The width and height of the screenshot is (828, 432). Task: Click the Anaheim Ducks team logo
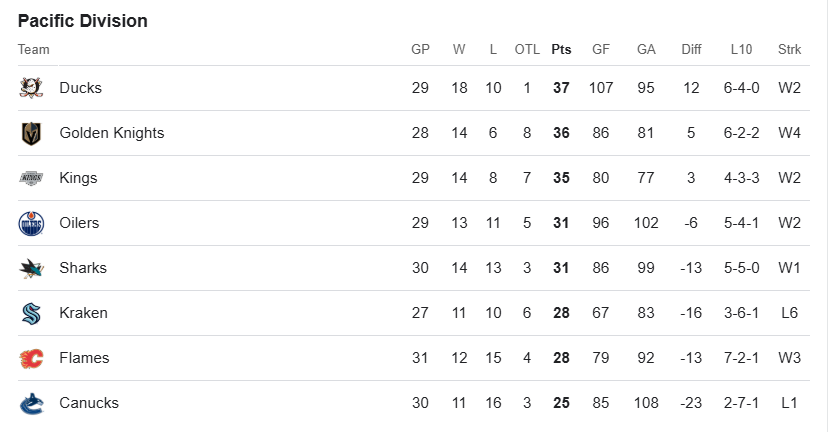pos(31,88)
